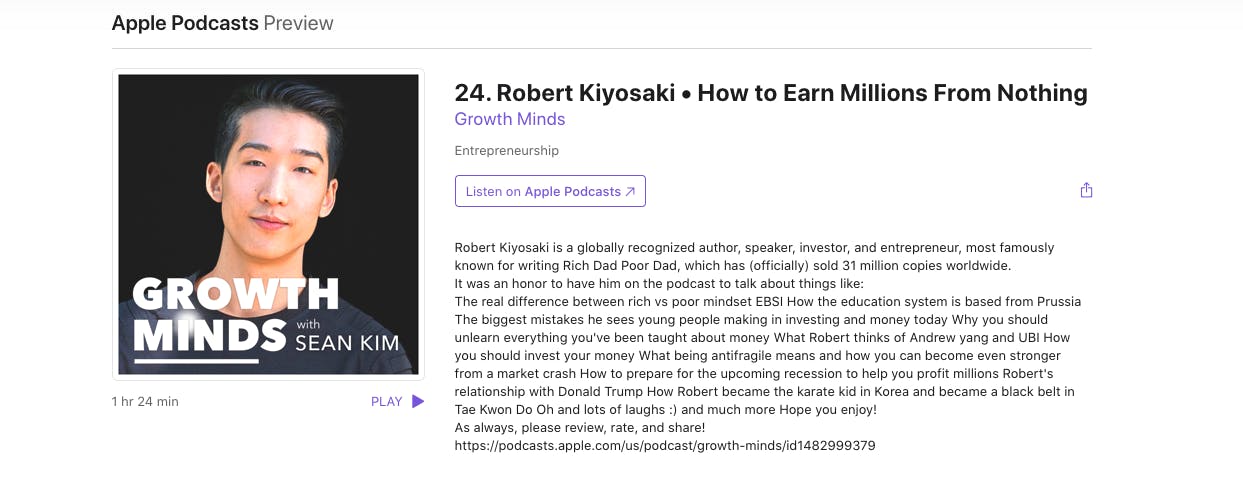Click the Apple Podcasts header logo text

tap(185, 23)
